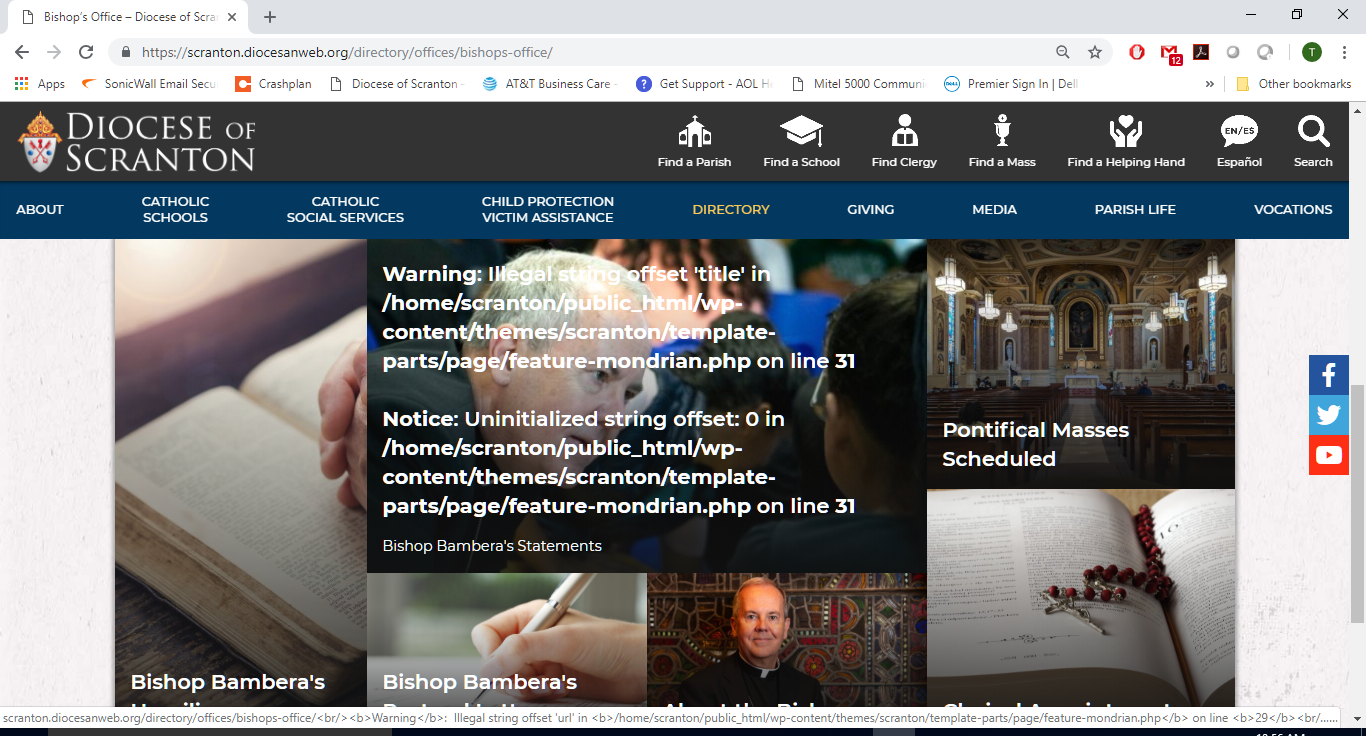Open the site Search magnifier icon
Screen dimensions: 1366x736
[x=1312, y=132]
